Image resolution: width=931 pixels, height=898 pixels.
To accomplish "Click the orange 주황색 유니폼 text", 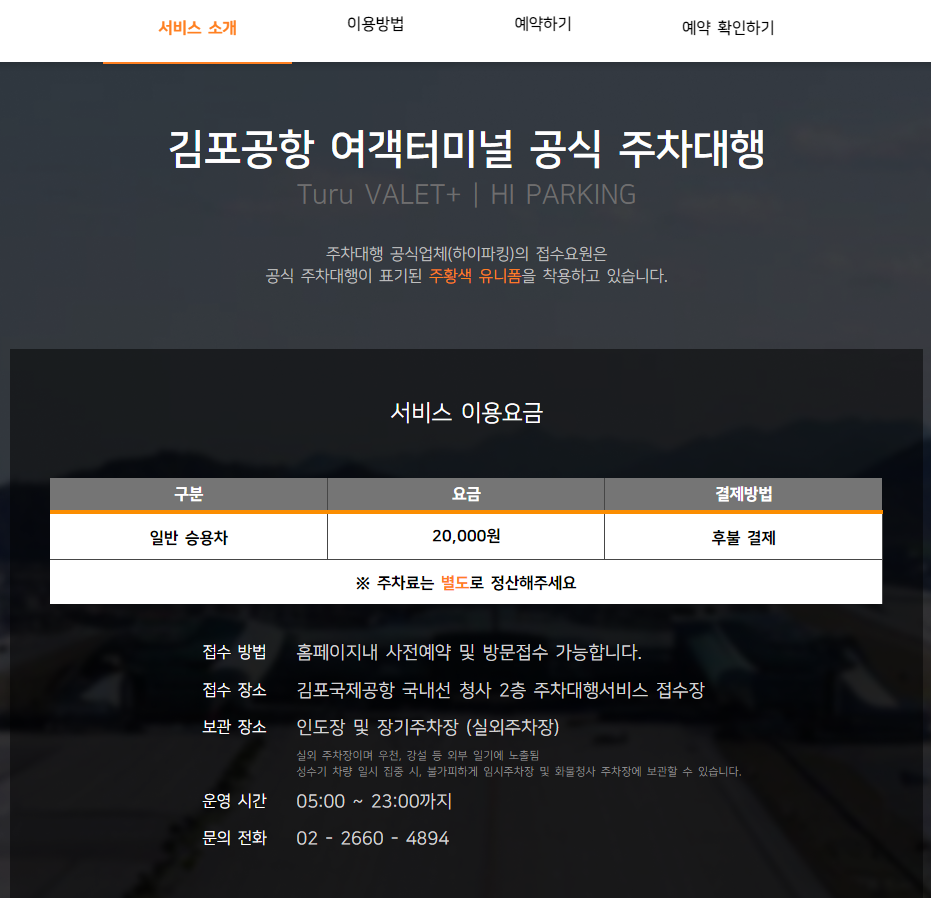I will pyautogui.click(x=475, y=276).
